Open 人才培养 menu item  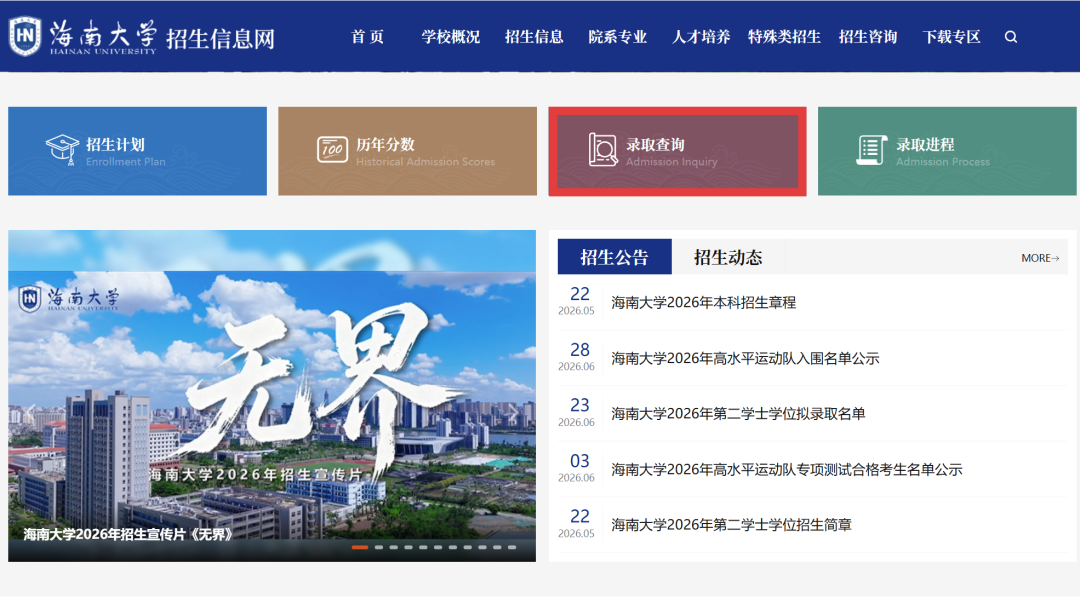(x=700, y=37)
